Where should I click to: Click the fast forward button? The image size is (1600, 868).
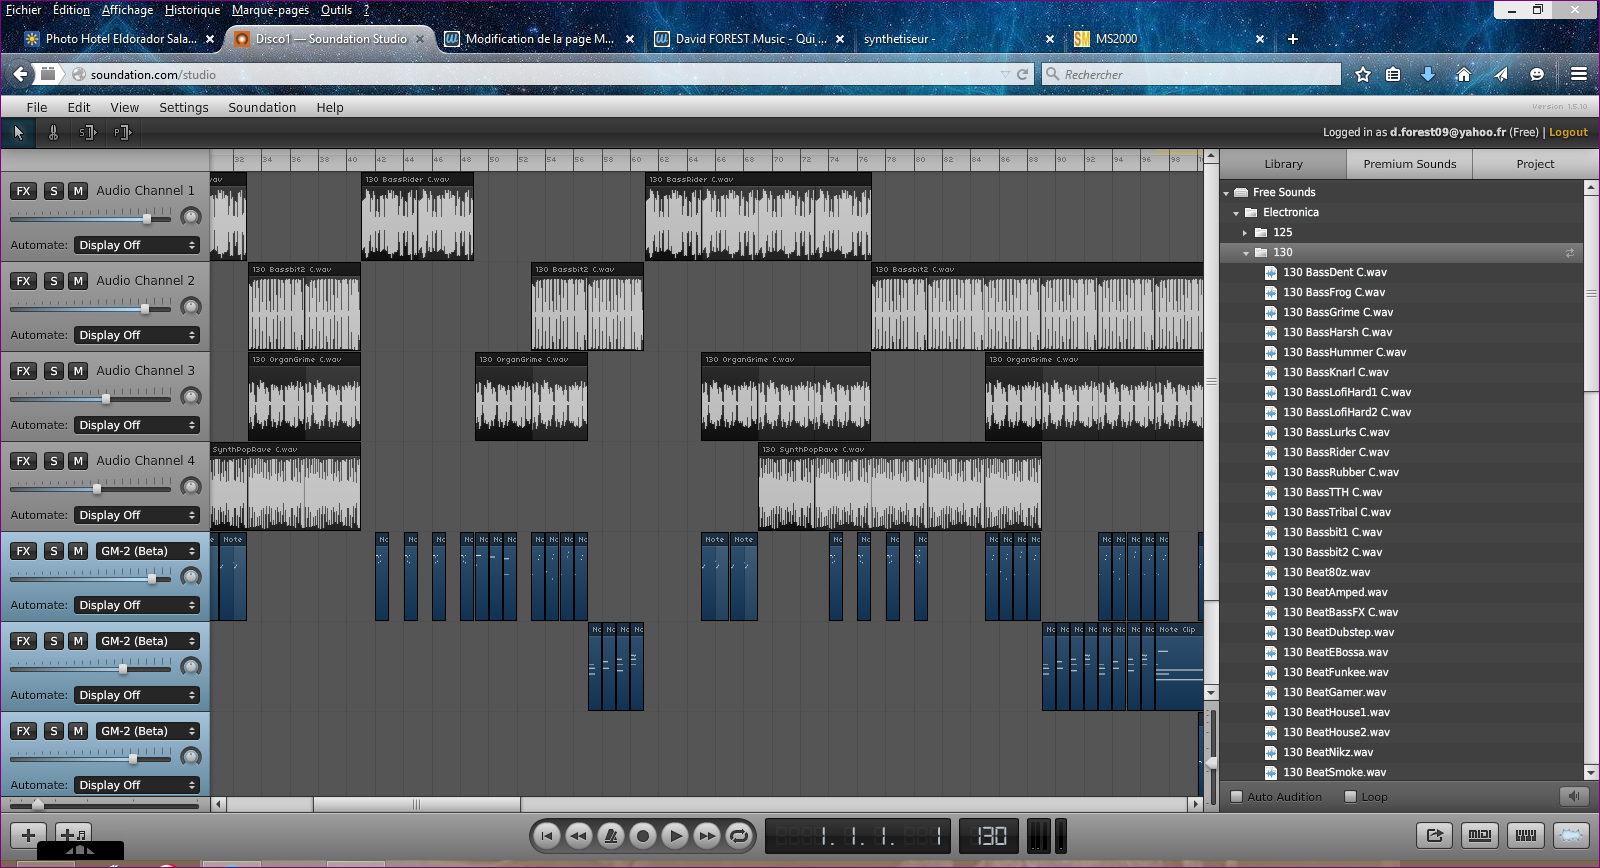click(x=707, y=836)
